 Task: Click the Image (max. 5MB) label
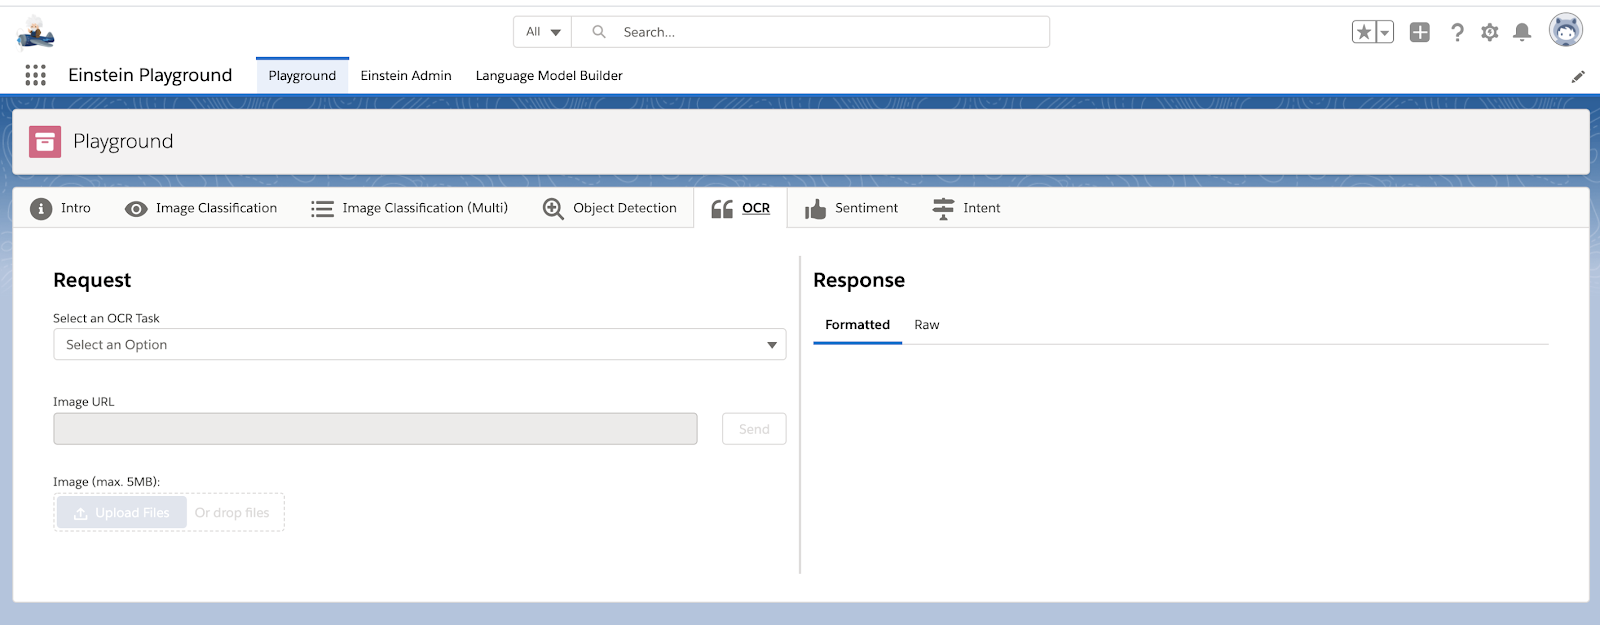(106, 482)
